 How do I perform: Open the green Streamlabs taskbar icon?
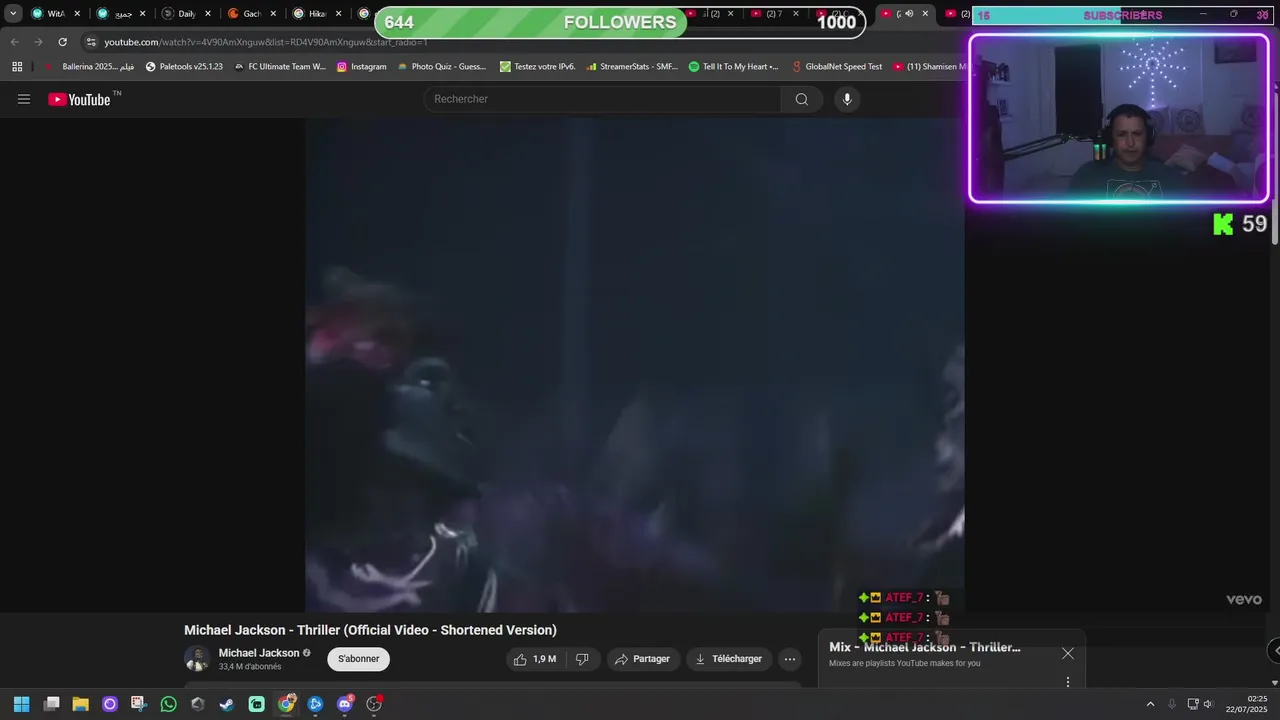257,704
